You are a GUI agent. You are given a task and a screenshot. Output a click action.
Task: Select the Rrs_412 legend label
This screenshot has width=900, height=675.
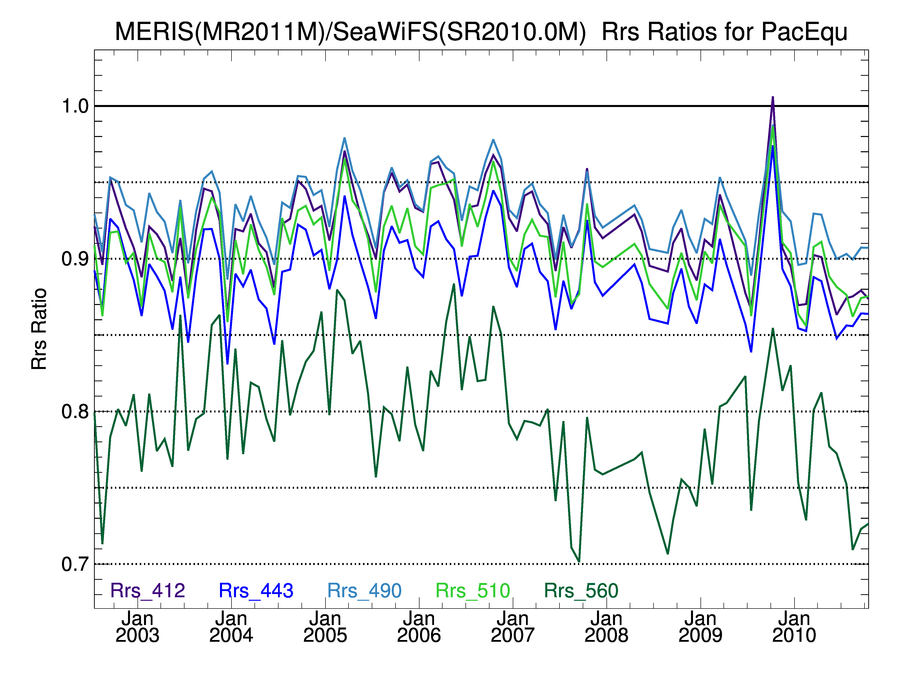(148, 591)
